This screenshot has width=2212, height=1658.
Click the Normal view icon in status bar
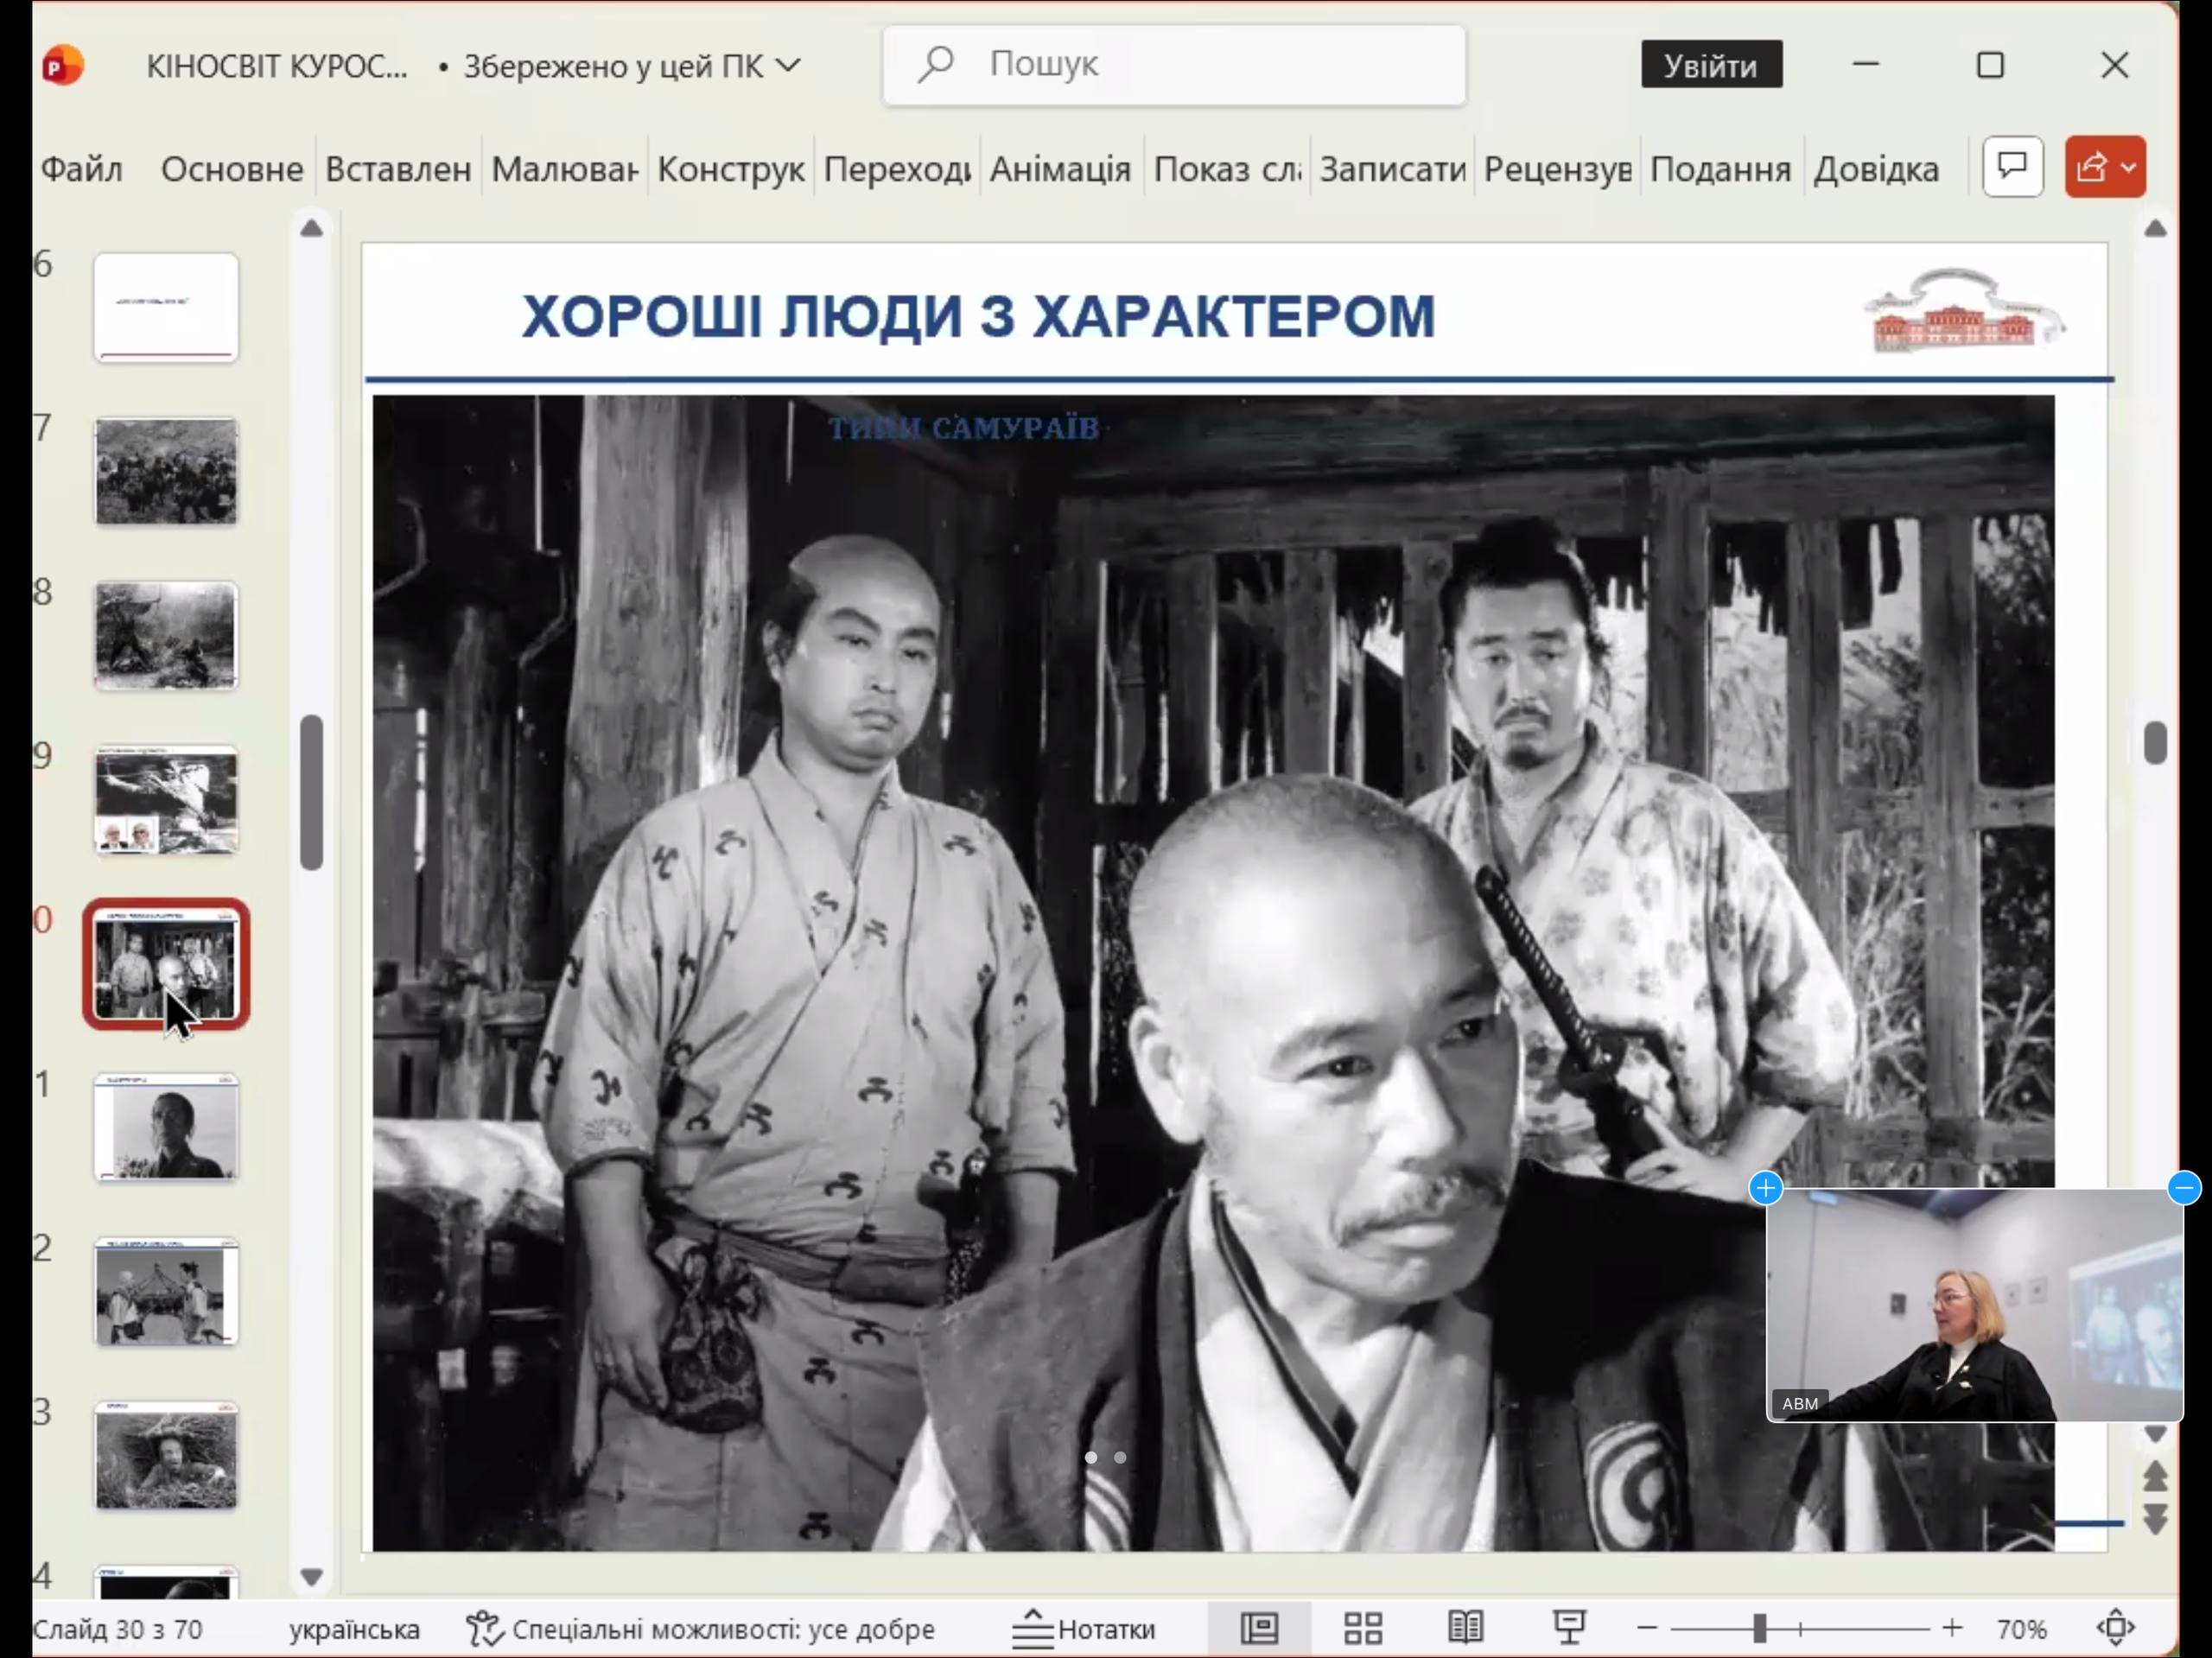click(x=1259, y=1629)
